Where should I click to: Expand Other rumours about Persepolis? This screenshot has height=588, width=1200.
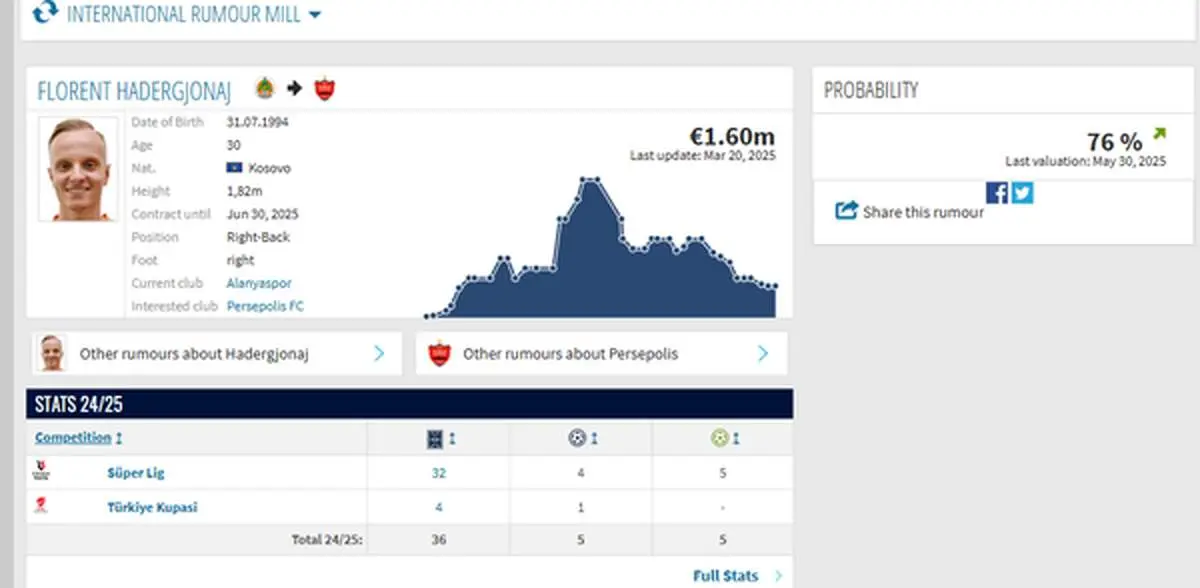pyautogui.click(x=763, y=353)
